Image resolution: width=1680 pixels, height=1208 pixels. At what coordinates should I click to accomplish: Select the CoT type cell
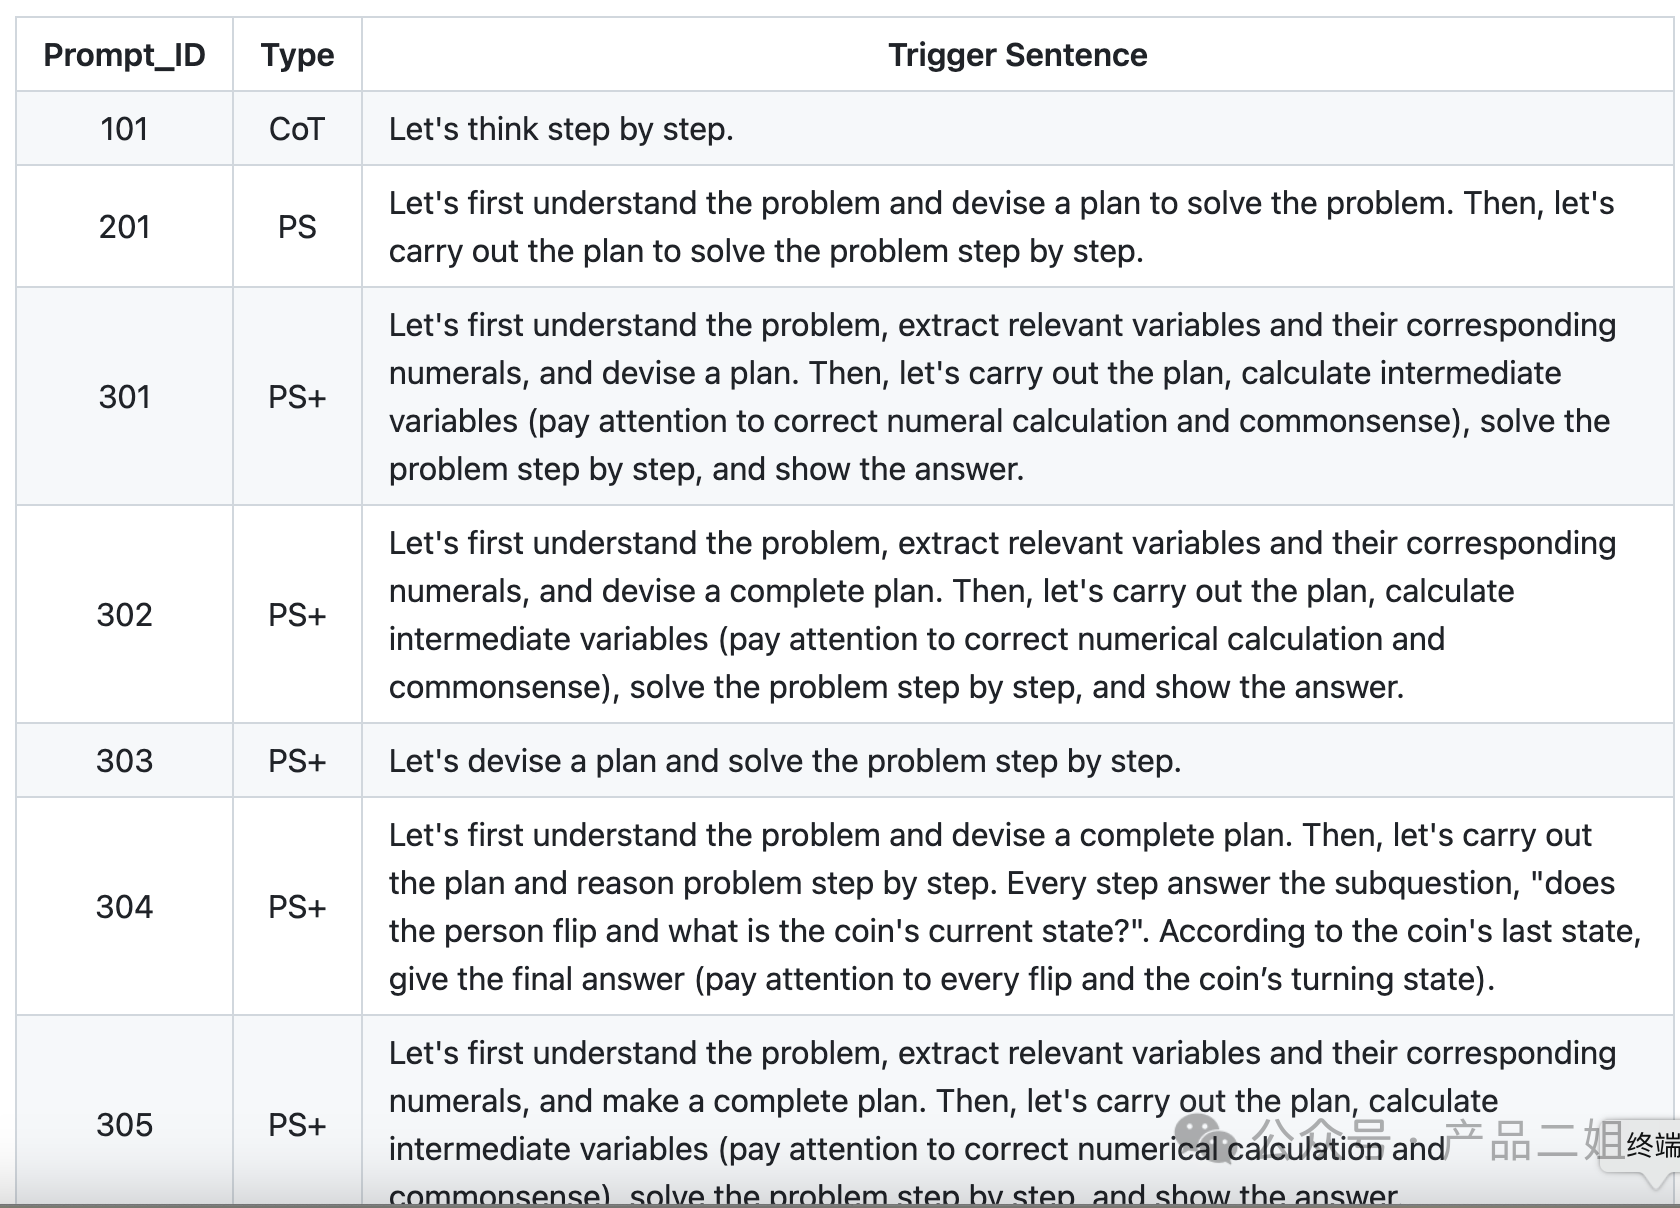[x=297, y=129]
